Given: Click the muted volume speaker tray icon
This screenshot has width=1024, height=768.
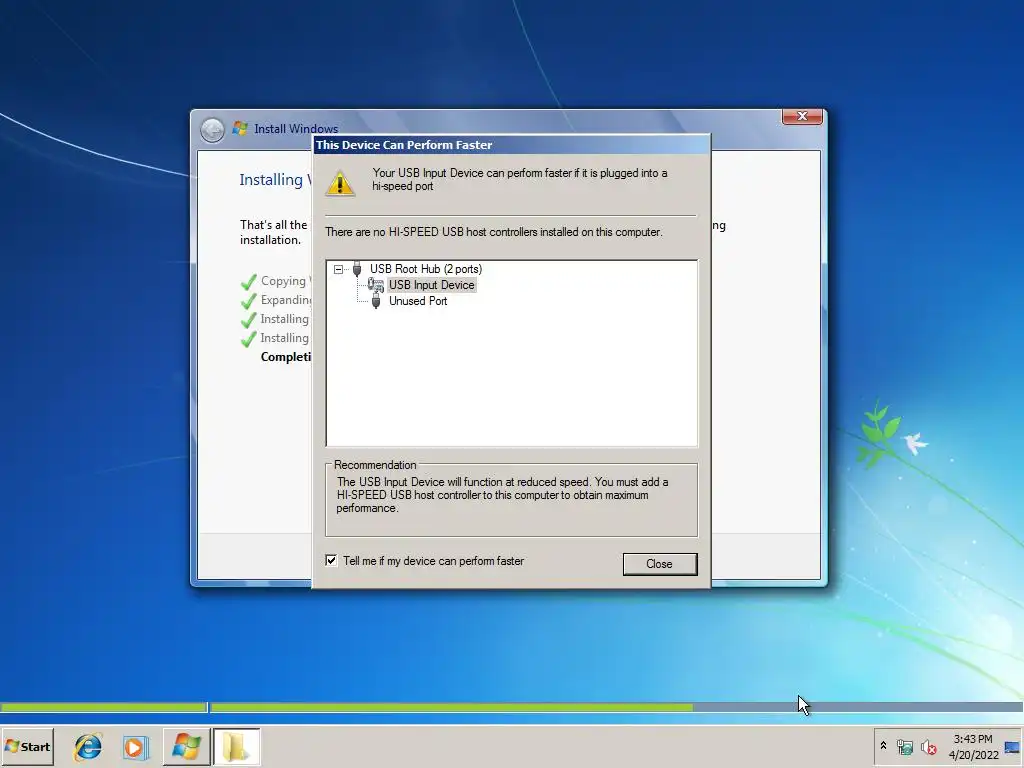Looking at the screenshot, I should [x=928, y=747].
